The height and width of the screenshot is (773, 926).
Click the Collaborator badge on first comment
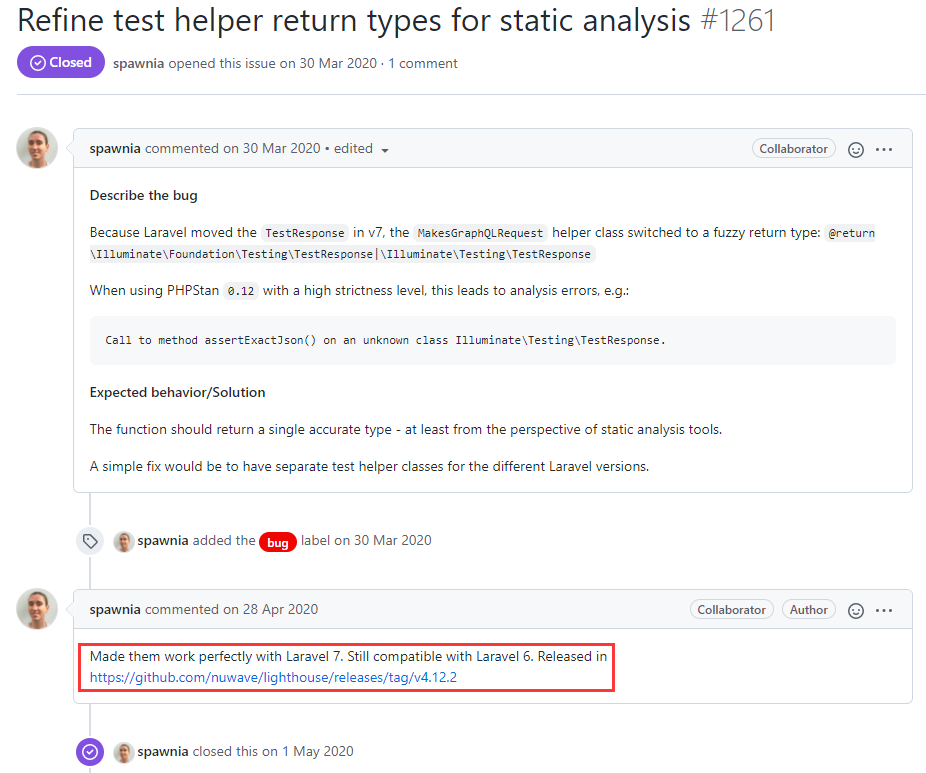(x=793, y=149)
